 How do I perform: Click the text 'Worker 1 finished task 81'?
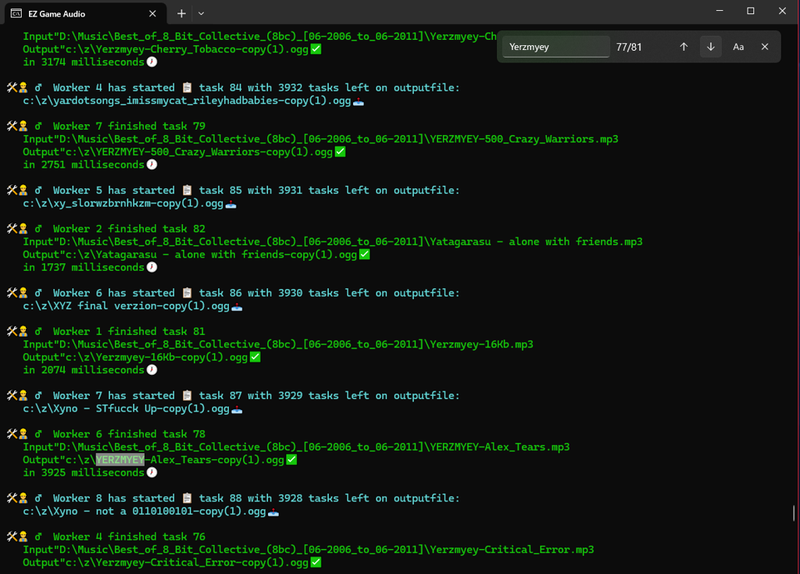tap(129, 331)
